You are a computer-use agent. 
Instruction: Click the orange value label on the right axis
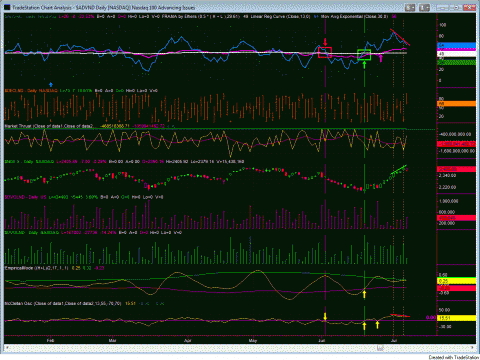coord(456,104)
